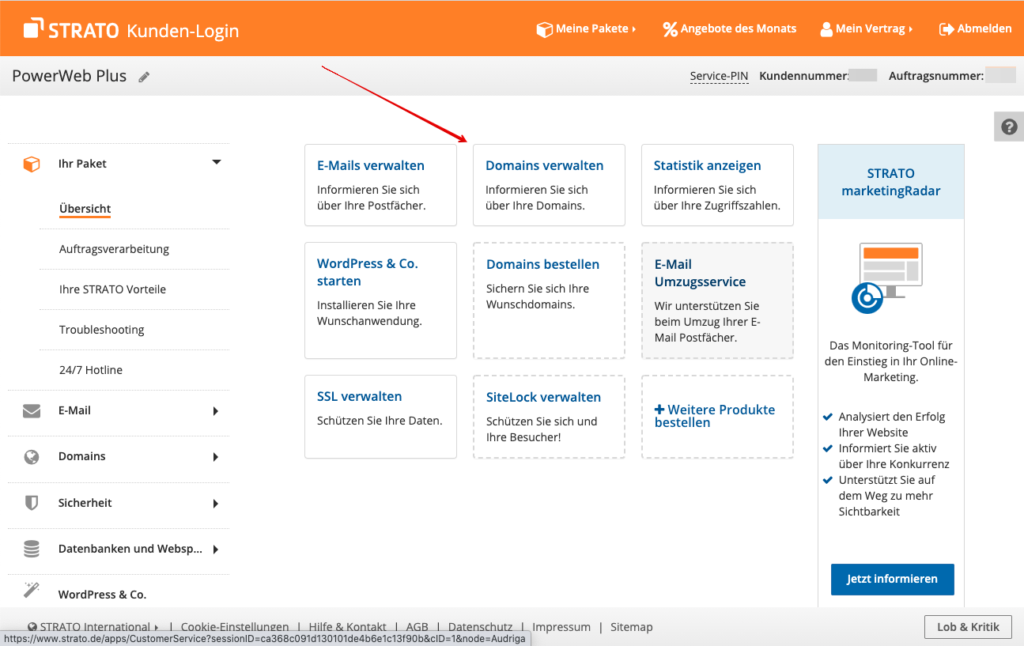Click the magic wand icon by WordPress & Co.

click(31, 590)
